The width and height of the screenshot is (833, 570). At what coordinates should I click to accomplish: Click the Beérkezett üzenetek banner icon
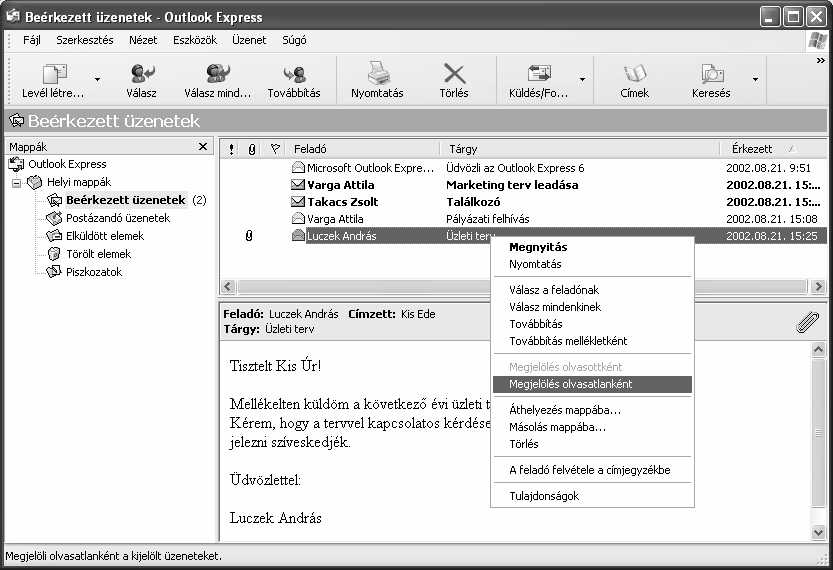point(16,121)
